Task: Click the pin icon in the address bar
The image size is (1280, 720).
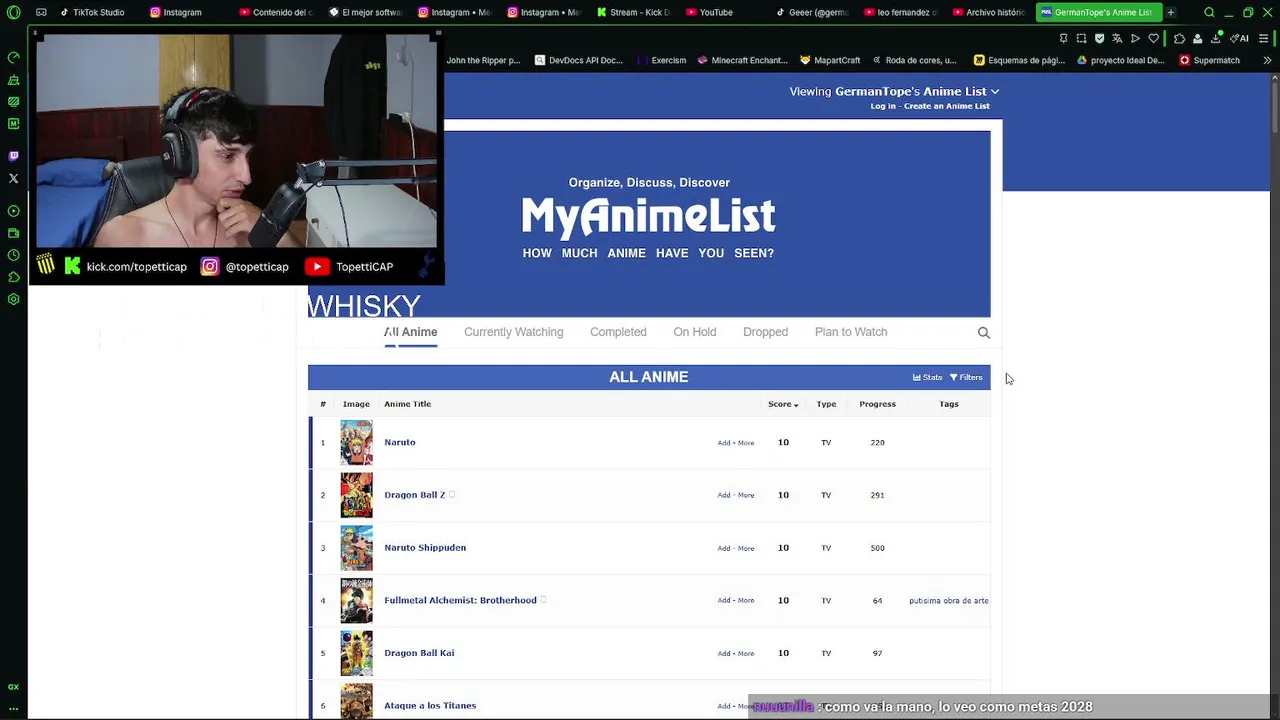Action: click(x=1063, y=38)
